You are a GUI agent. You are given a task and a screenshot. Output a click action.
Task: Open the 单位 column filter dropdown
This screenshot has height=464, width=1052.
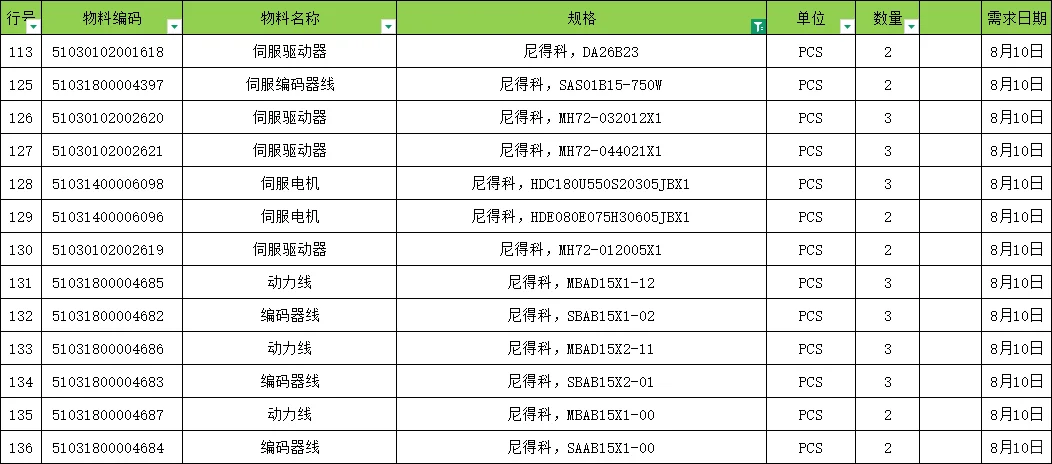point(847,27)
